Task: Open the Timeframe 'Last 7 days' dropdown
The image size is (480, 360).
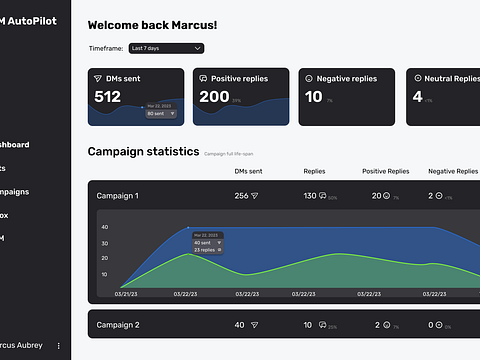Action: pyautogui.click(x=166, y=48)
